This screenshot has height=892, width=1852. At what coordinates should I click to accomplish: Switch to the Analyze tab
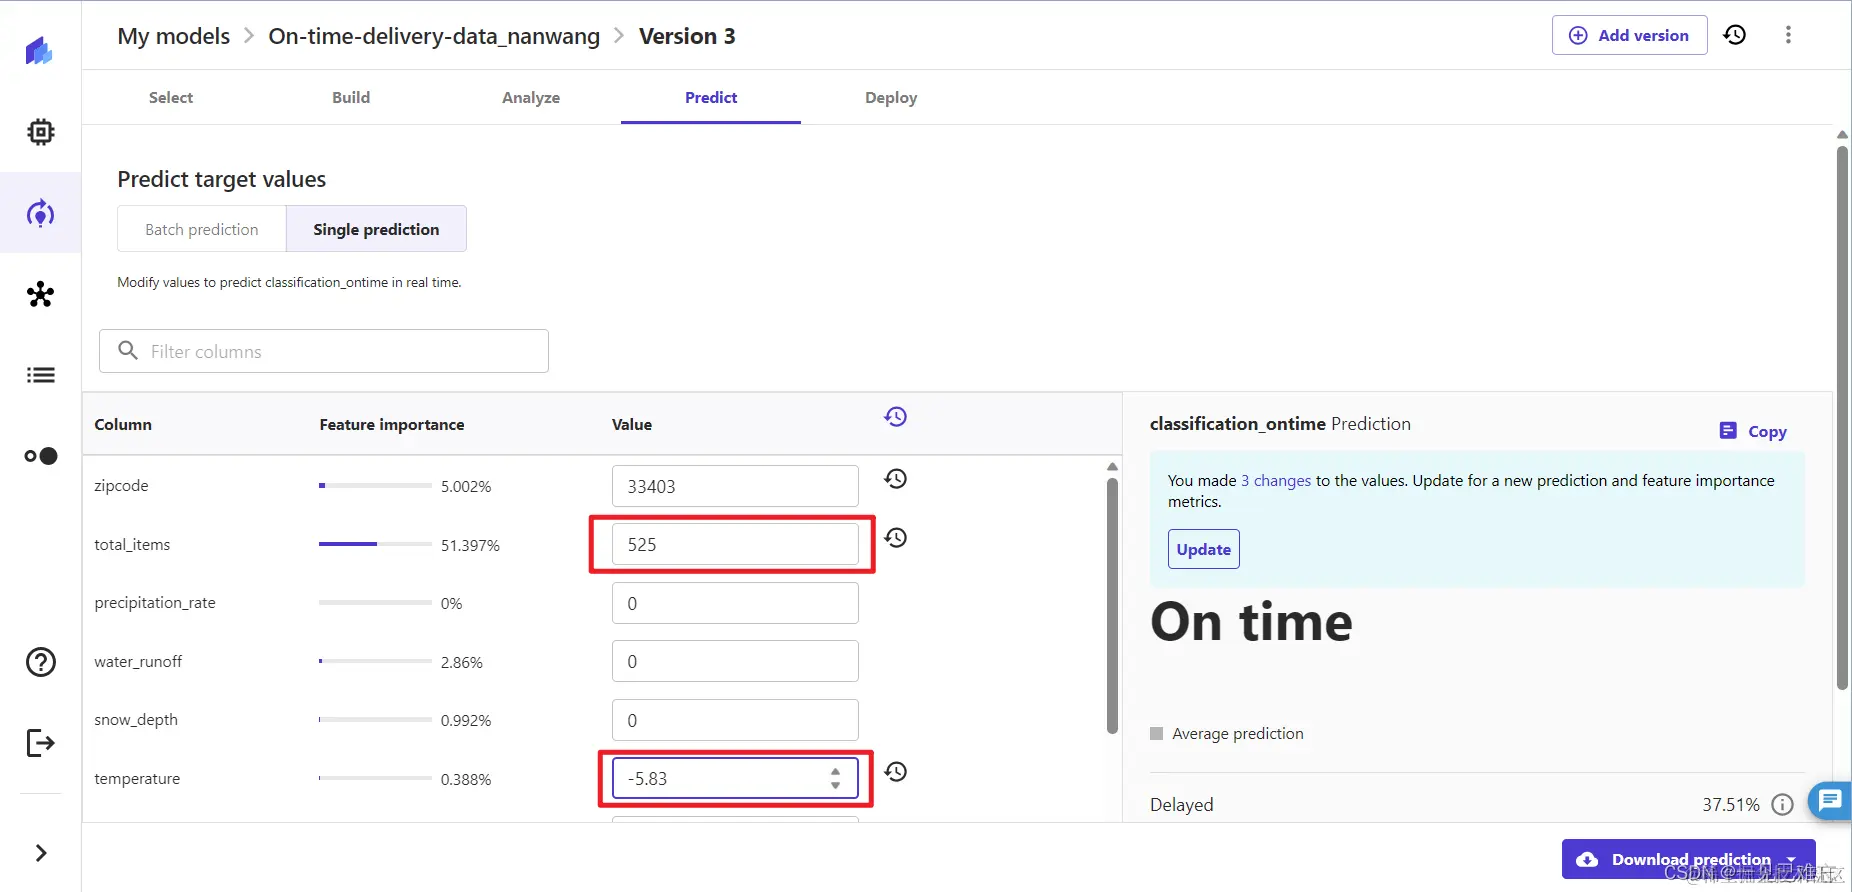(x=531, y=98)
